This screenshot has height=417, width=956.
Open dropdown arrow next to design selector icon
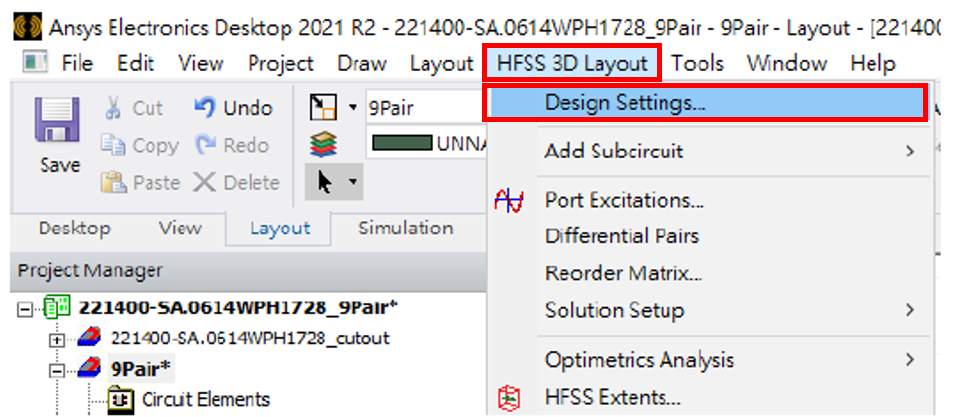click(x=352, y=109)
